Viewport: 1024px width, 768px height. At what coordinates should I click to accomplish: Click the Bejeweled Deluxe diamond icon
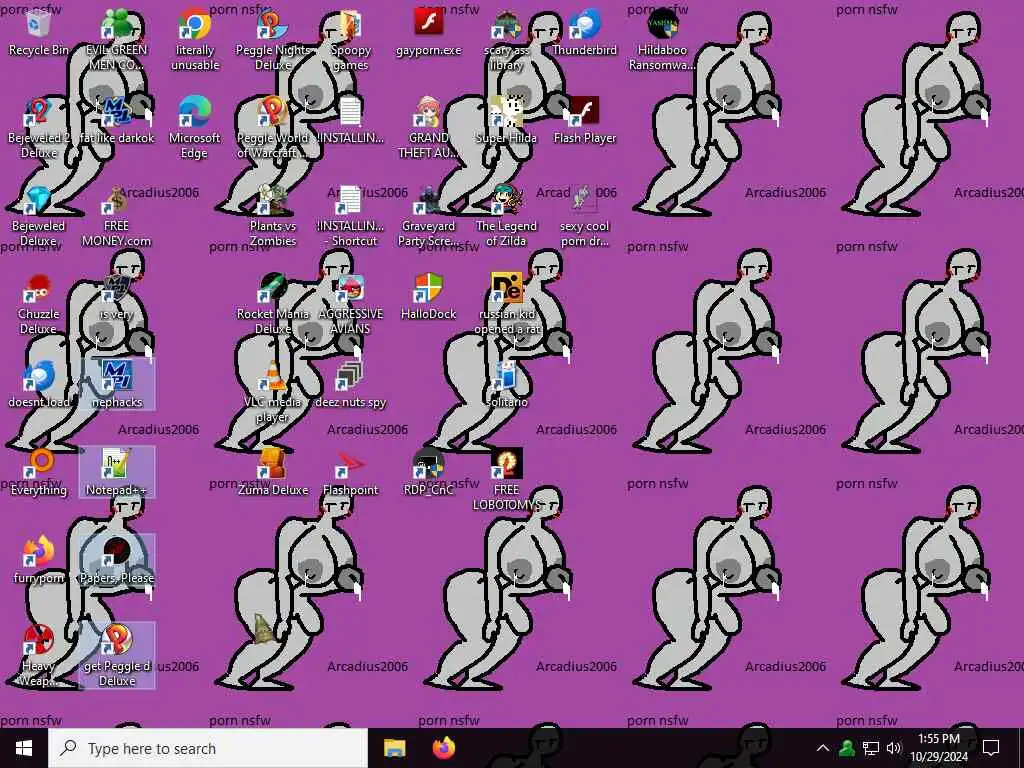coord(39,200)
